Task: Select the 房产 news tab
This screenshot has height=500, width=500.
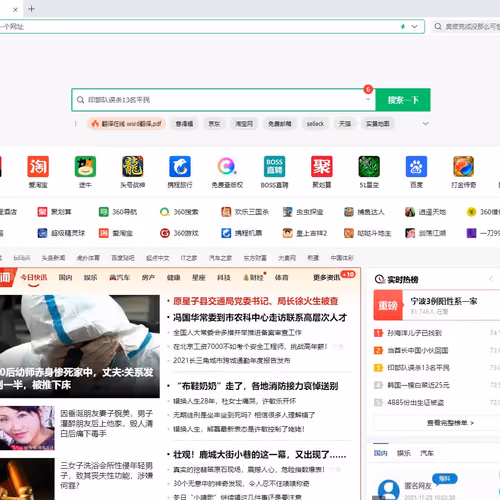Action: 148,277
